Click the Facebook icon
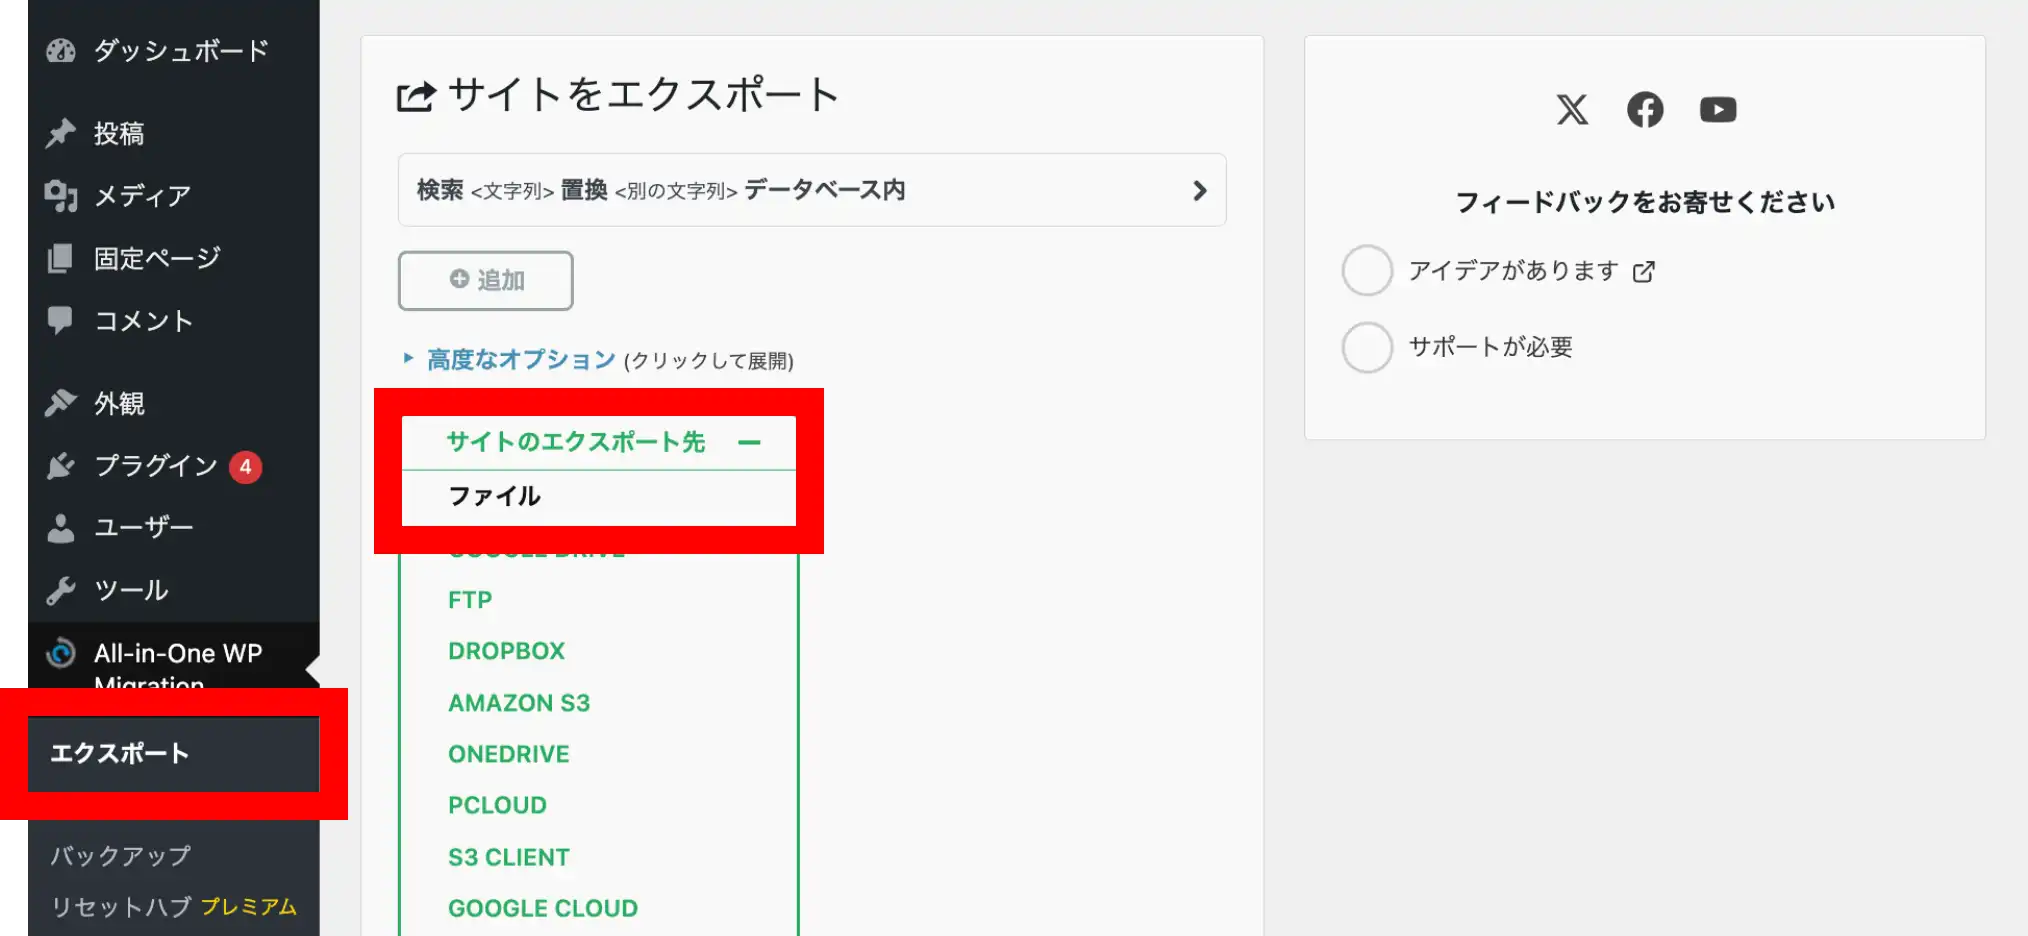 click(1645, 110)
